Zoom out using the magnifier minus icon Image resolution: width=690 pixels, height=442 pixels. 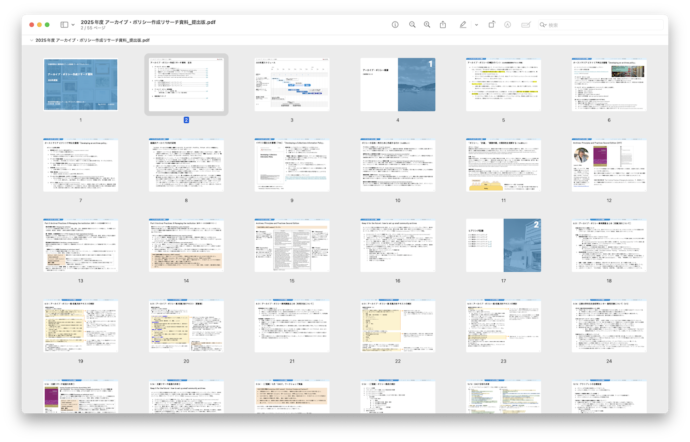411,24
